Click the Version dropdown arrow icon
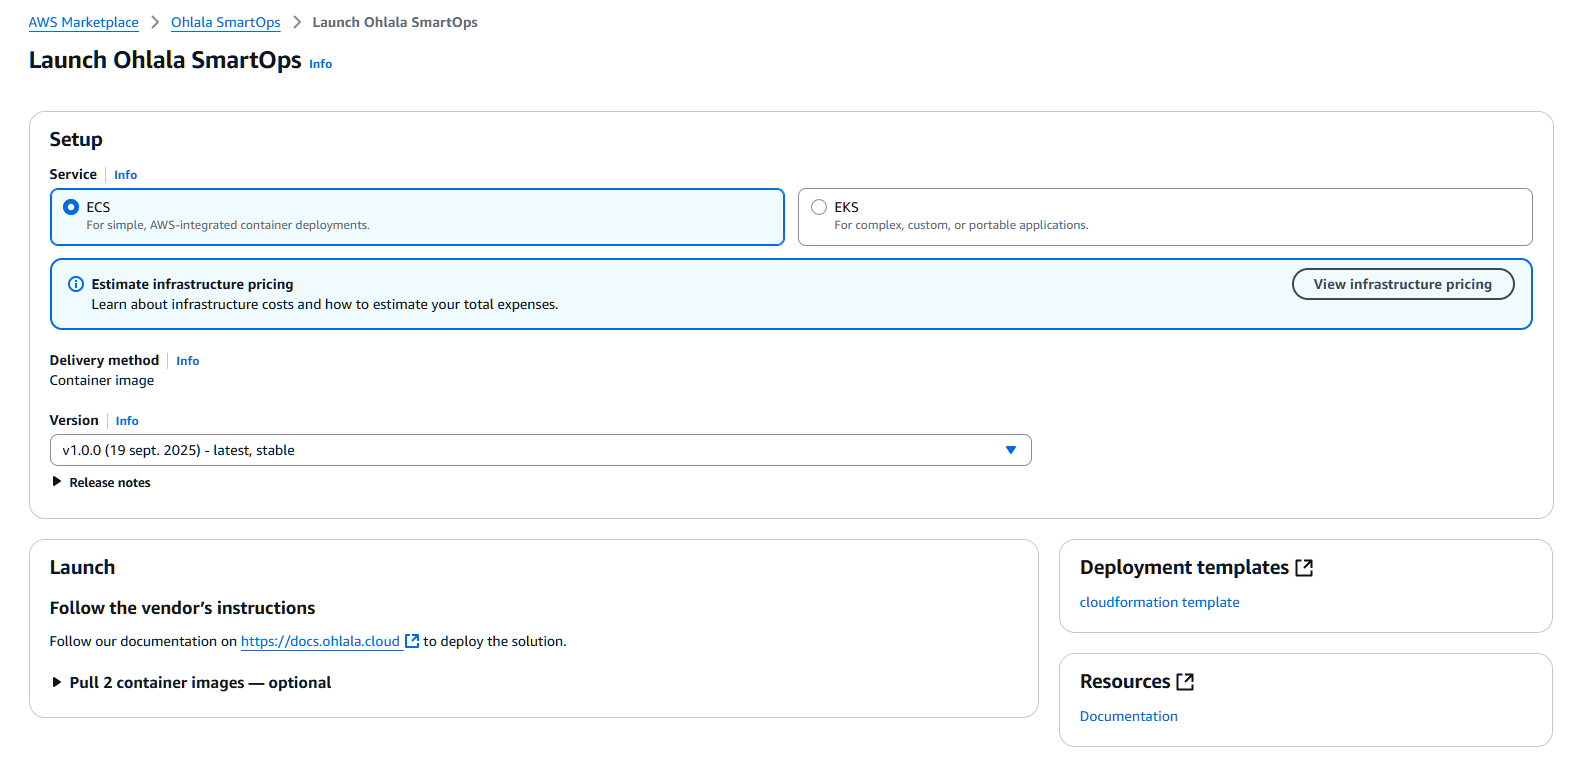The image size is (1585, 770). (x=1010, y=450)
